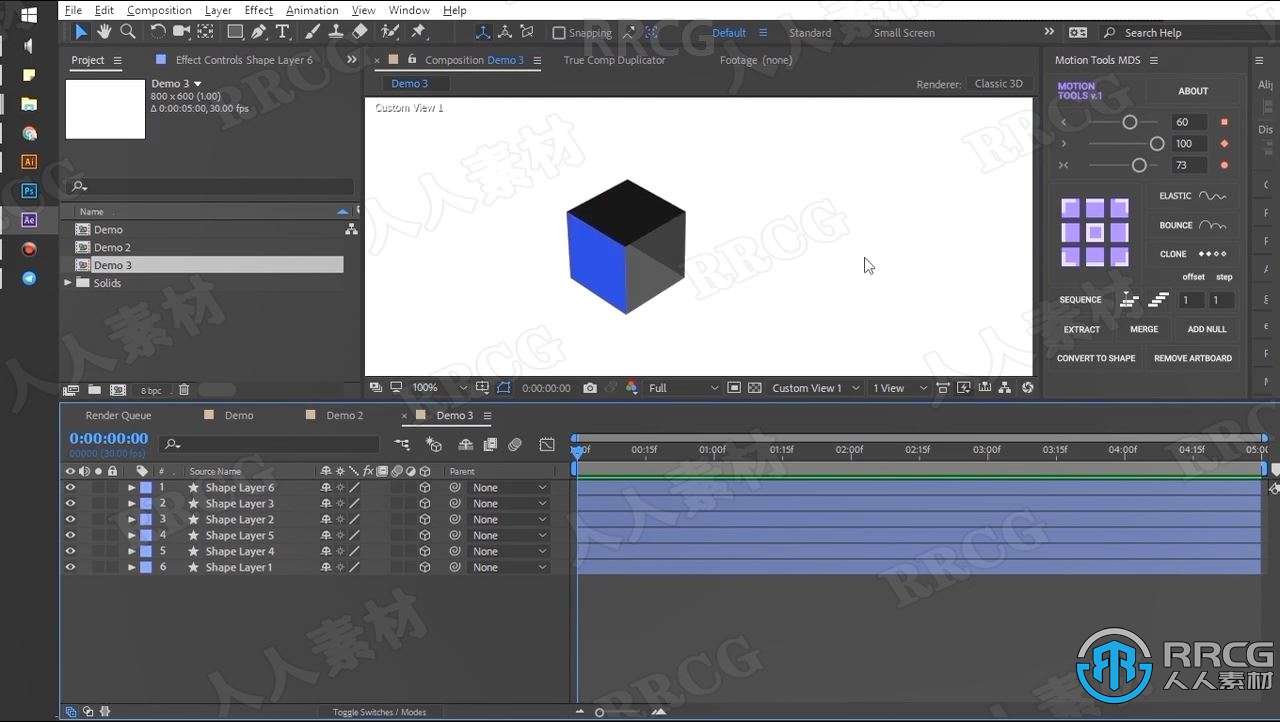Adjust the Motion Tools slider valued 60
1280x722 pixels.
click(1129, 122)
